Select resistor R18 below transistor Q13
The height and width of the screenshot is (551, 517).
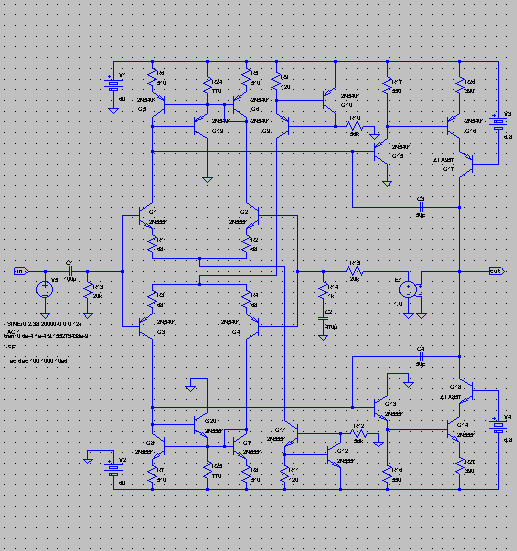[387, 474]
